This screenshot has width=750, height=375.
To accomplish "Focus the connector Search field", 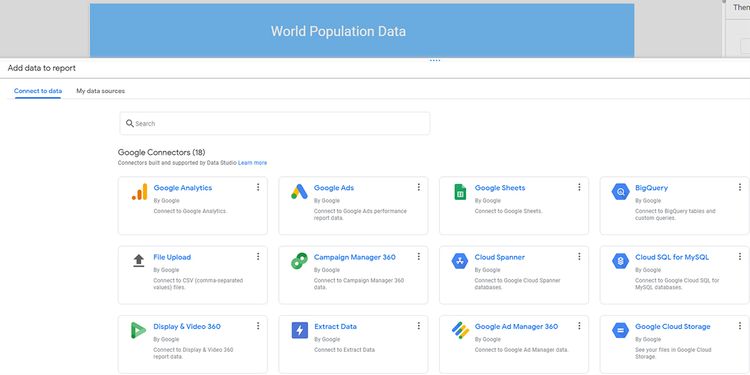I will point(275,123).
